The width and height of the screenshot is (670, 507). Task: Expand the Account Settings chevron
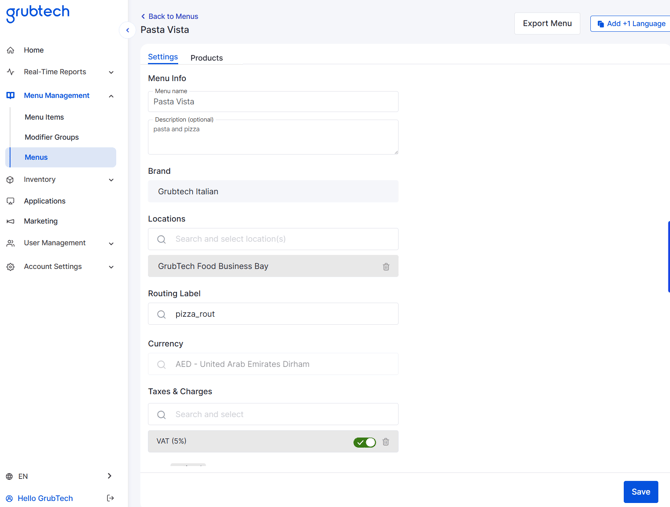point(111,267)
